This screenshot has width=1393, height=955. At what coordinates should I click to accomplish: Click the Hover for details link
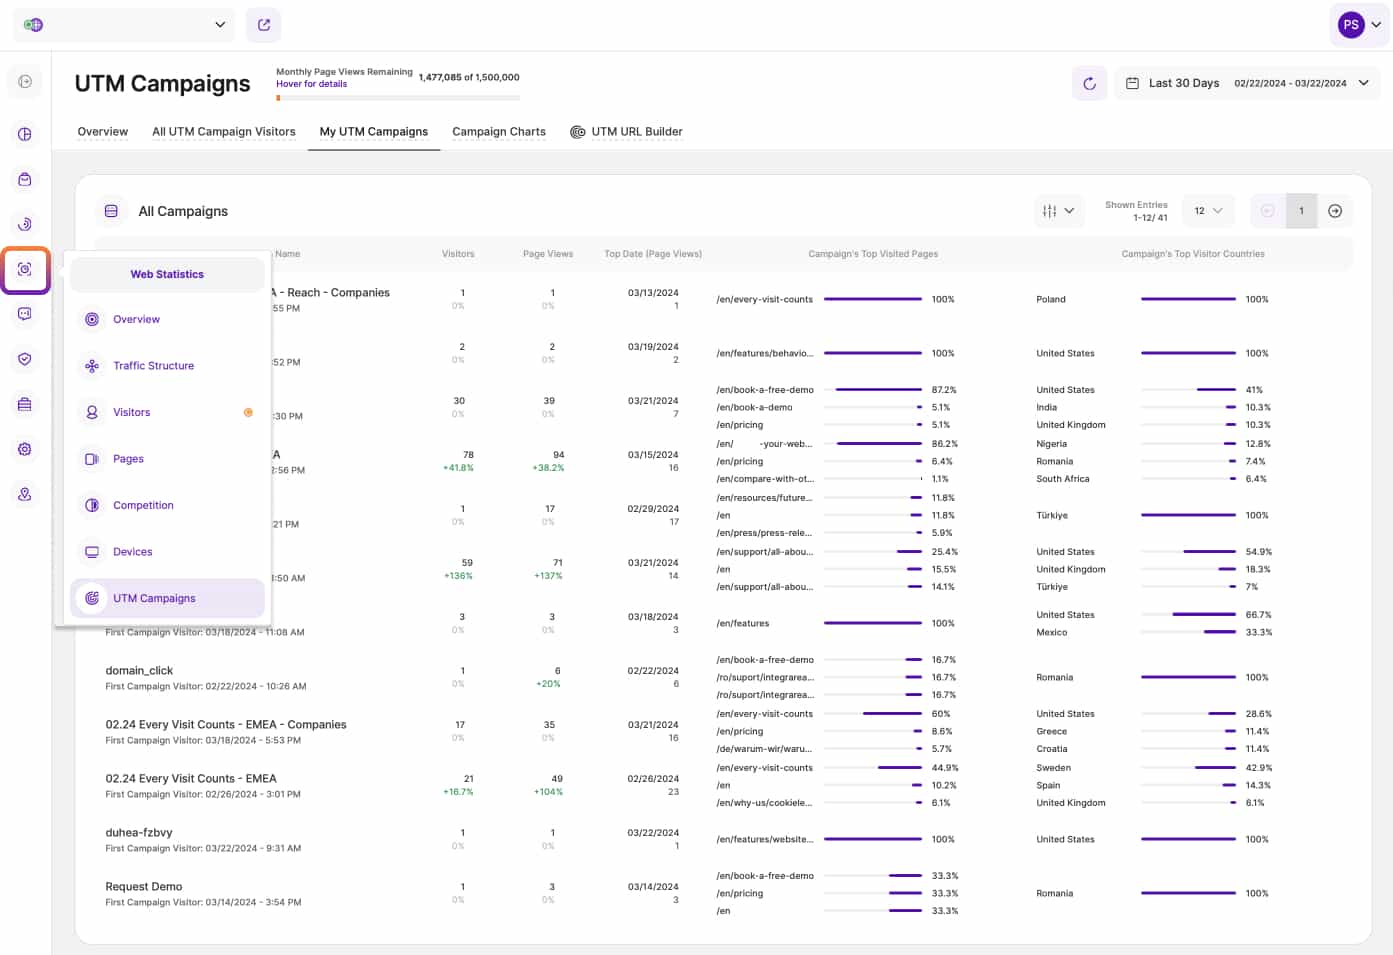pyautogui.click(x=312, y=84)
